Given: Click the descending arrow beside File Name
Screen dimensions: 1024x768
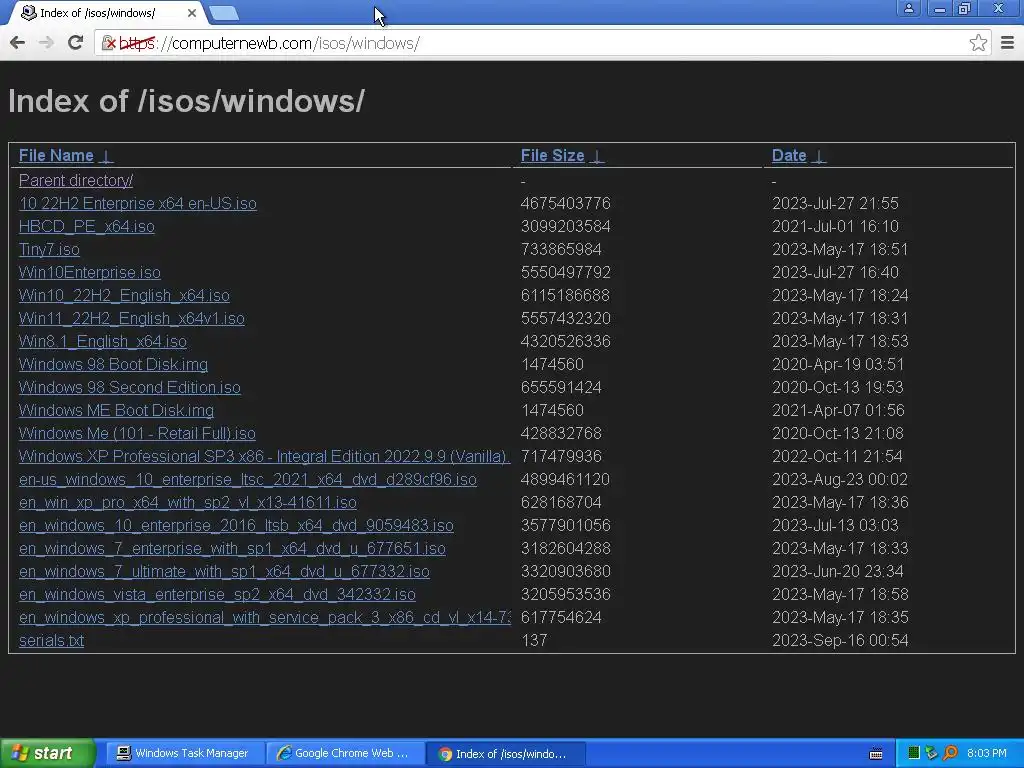Looking at the screenshot, I should pyautogui.click(x=106, y=156).
